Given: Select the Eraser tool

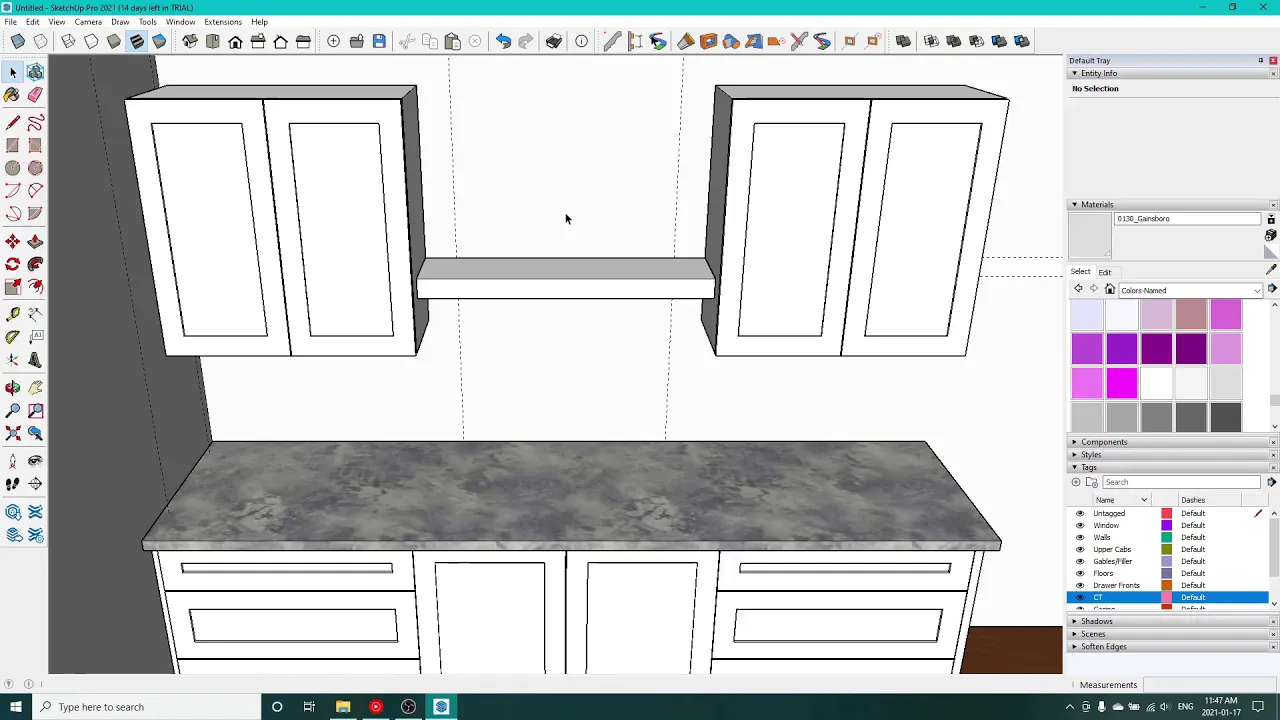Looking at the screenshot, I should pos(35,95).
